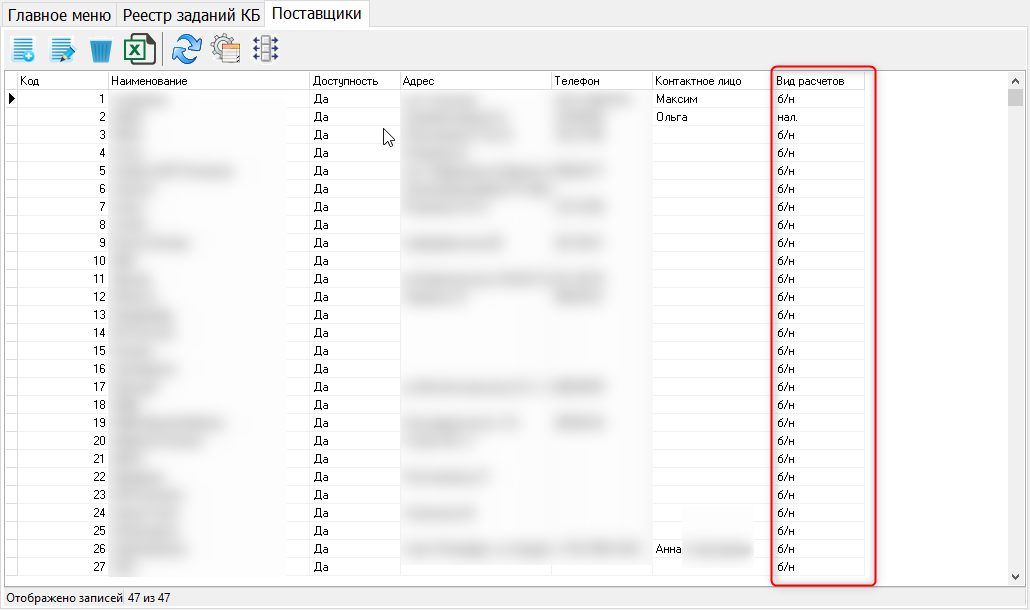The image size is (1030, 610).
Task: Click the add new record icon
Action: click(x=23, y=49)
